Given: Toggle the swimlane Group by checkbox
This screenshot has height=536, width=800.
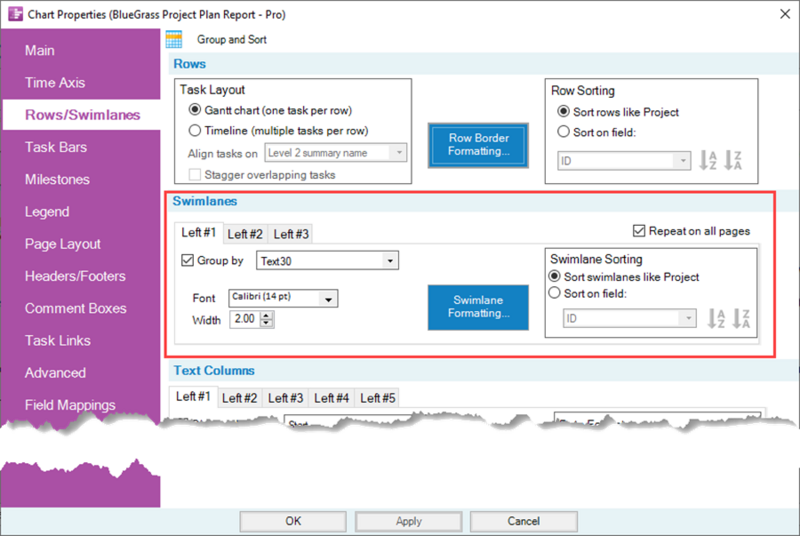Looking at the screenshot, I should click(187, 260).
